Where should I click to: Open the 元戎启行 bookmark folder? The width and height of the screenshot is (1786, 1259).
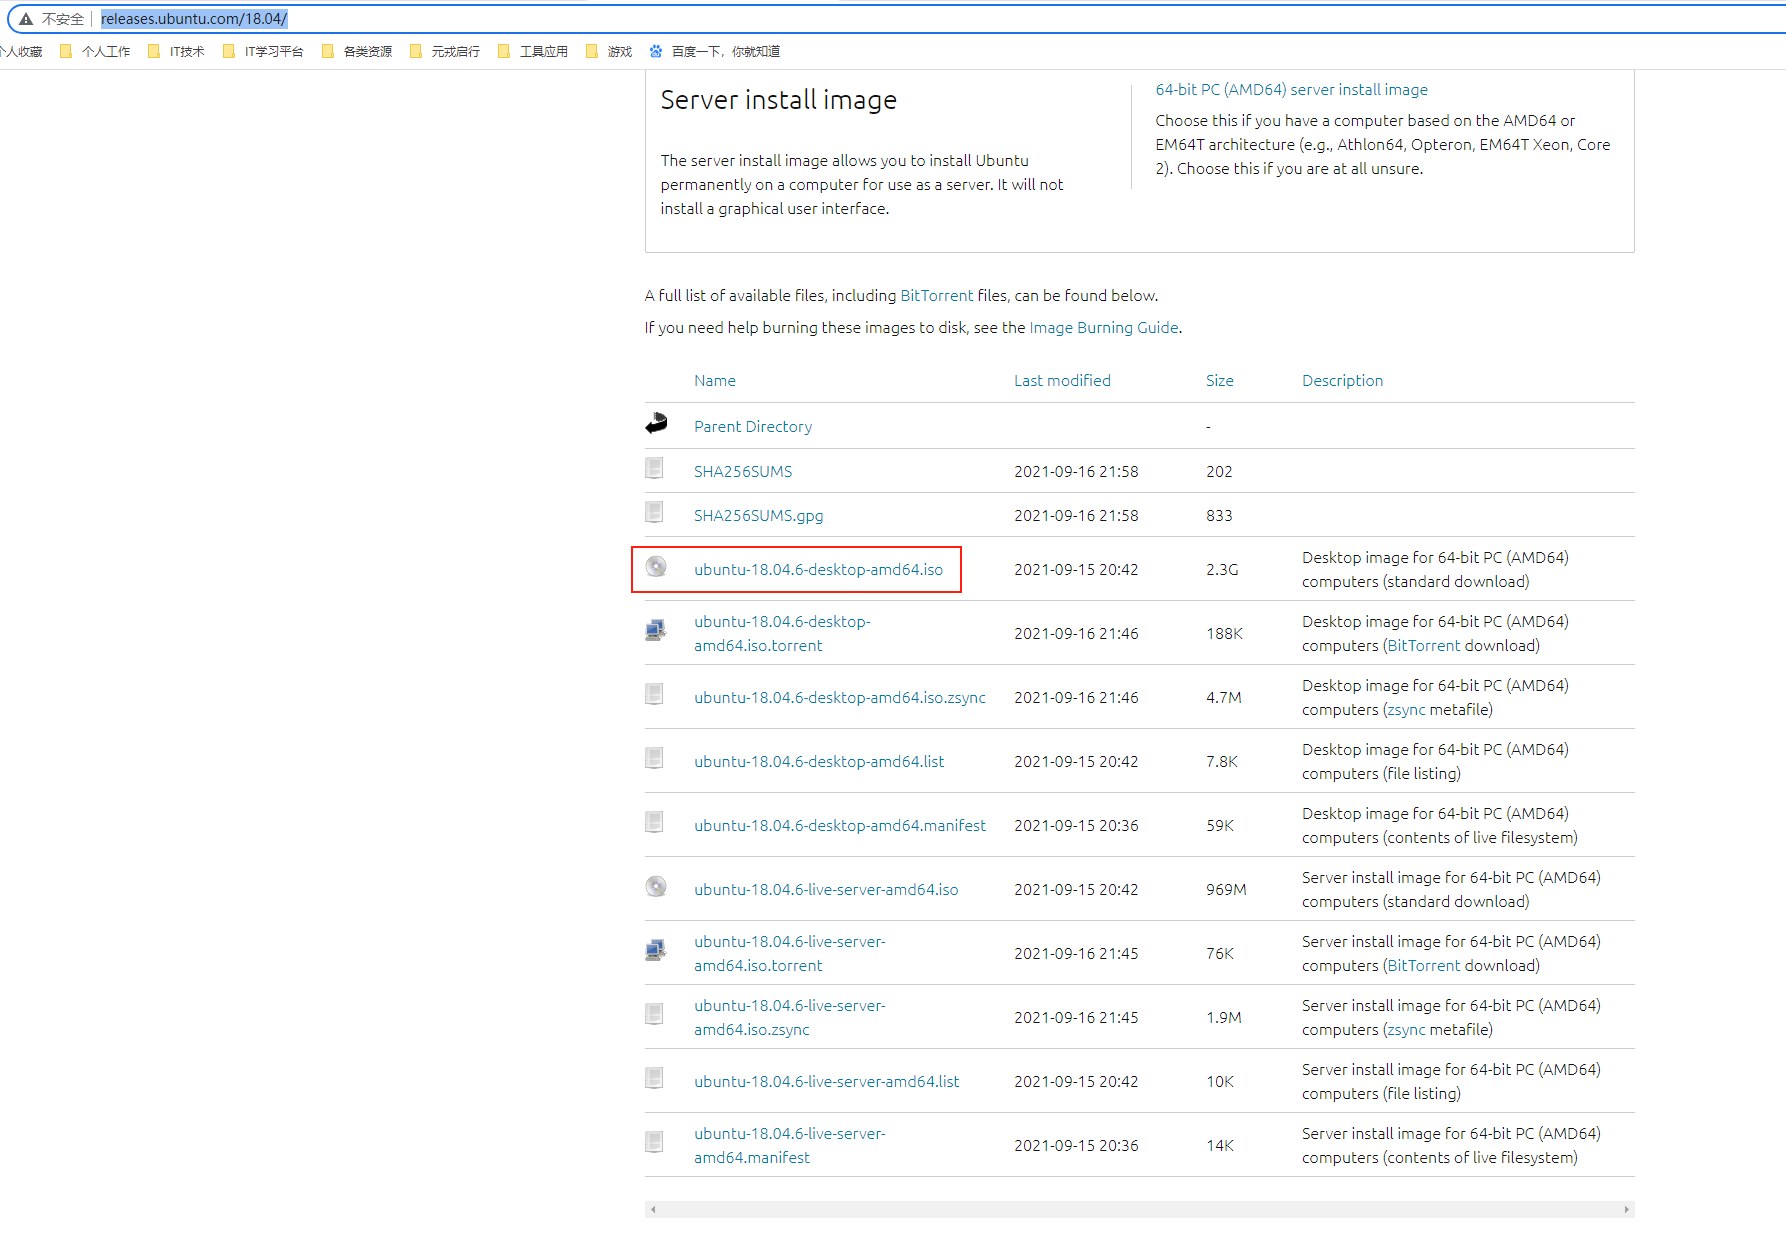click(x=445, y=51)
